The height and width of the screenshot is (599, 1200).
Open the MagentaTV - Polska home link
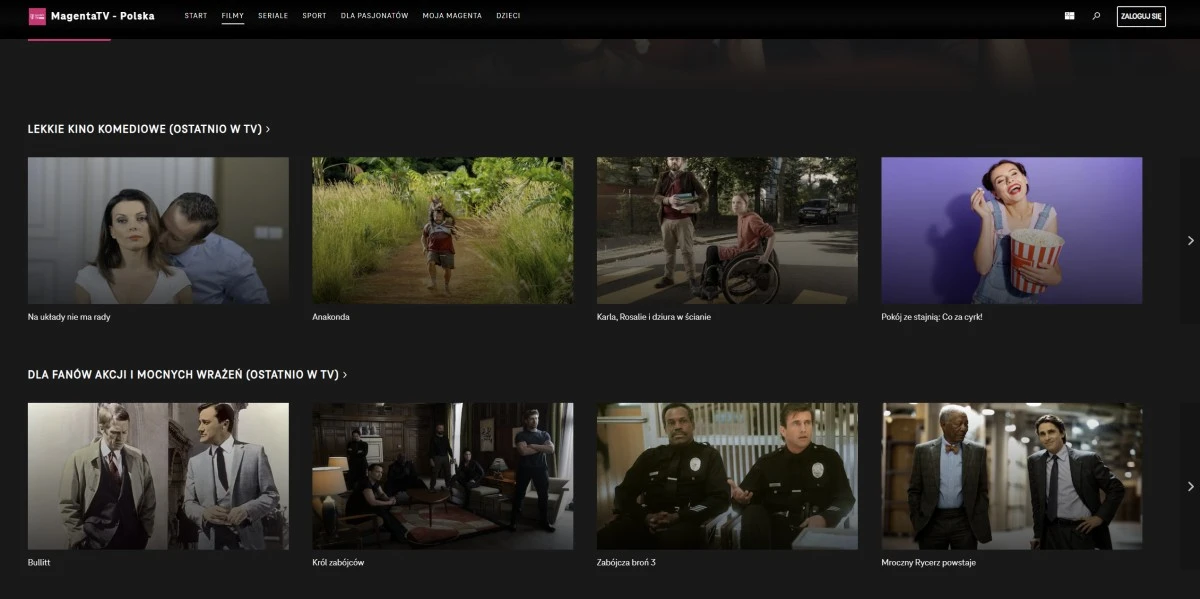(102, 16)
